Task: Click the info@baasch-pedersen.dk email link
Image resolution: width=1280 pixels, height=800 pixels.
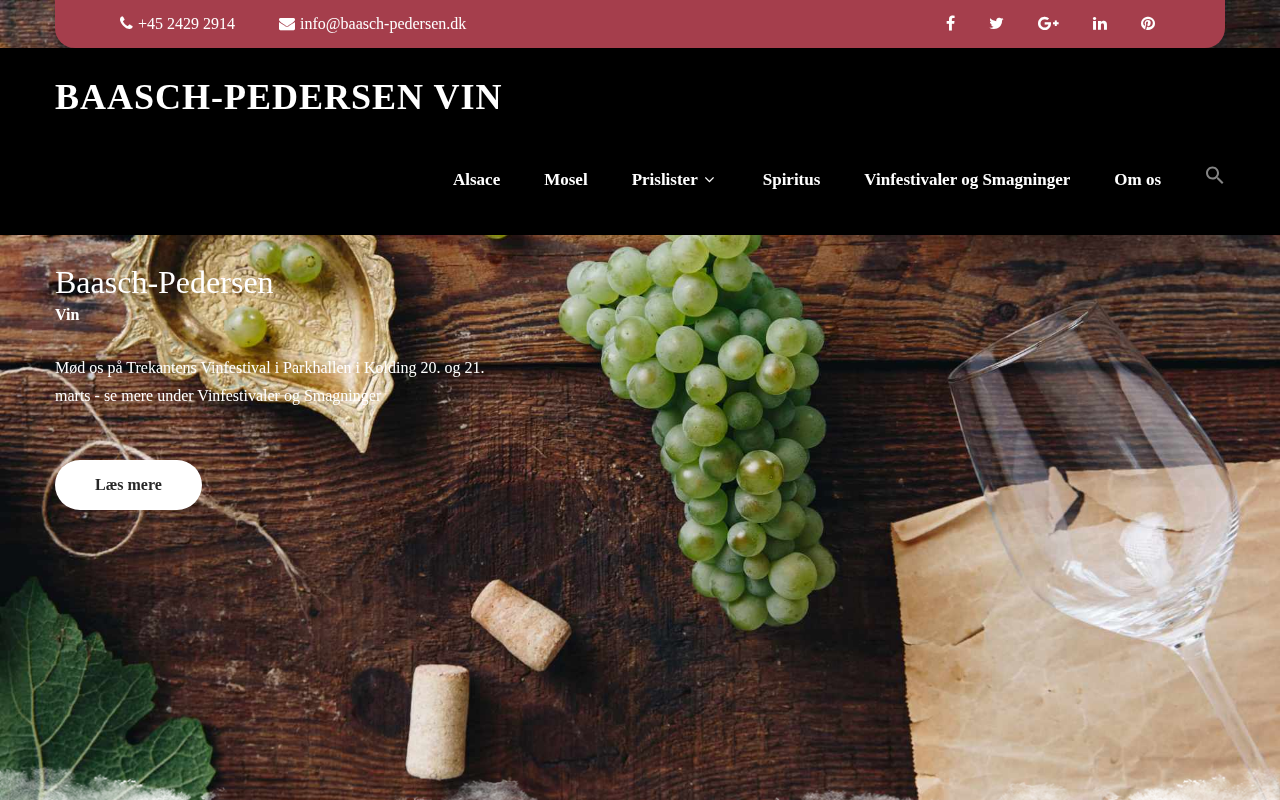Action: [x=383, y=24]
